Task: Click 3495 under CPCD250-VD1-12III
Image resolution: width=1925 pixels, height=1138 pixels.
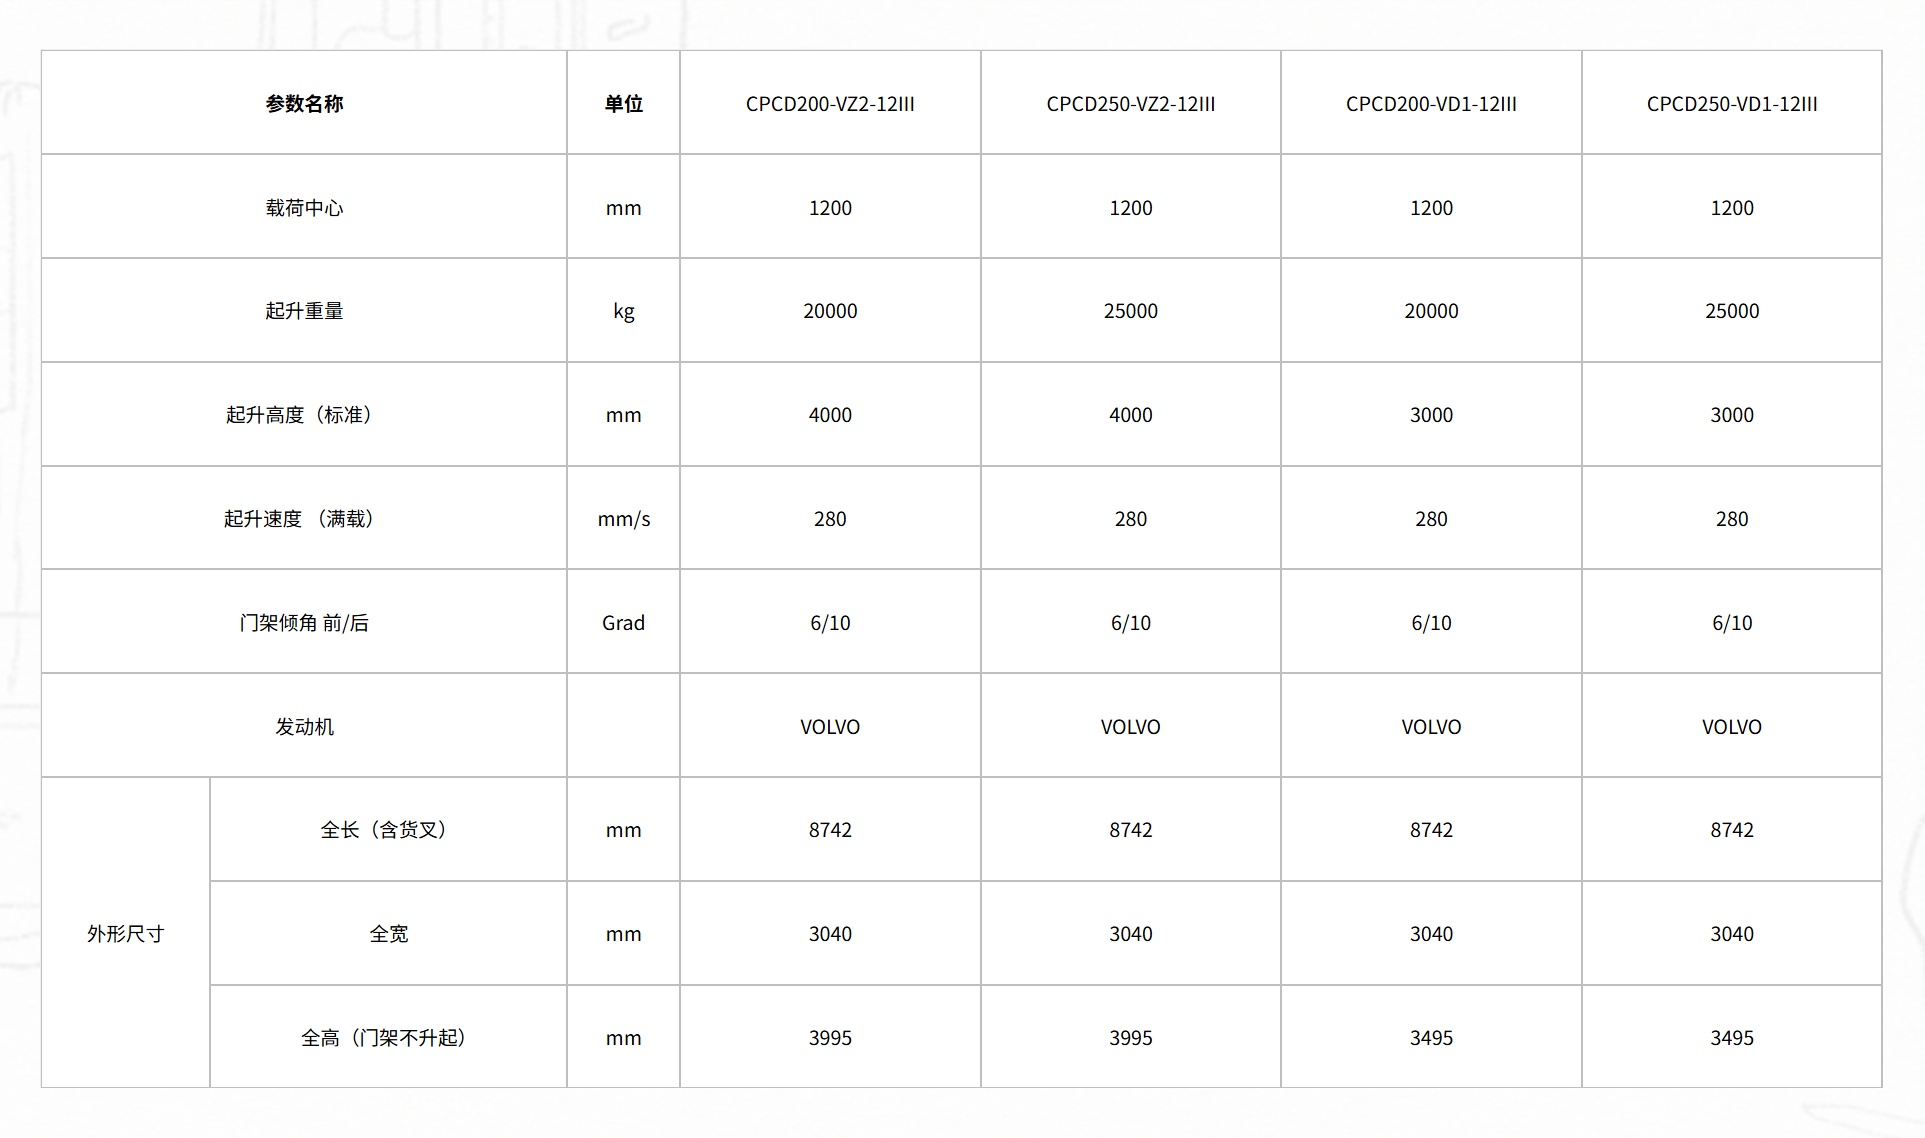Action: coord(1731,1038)
